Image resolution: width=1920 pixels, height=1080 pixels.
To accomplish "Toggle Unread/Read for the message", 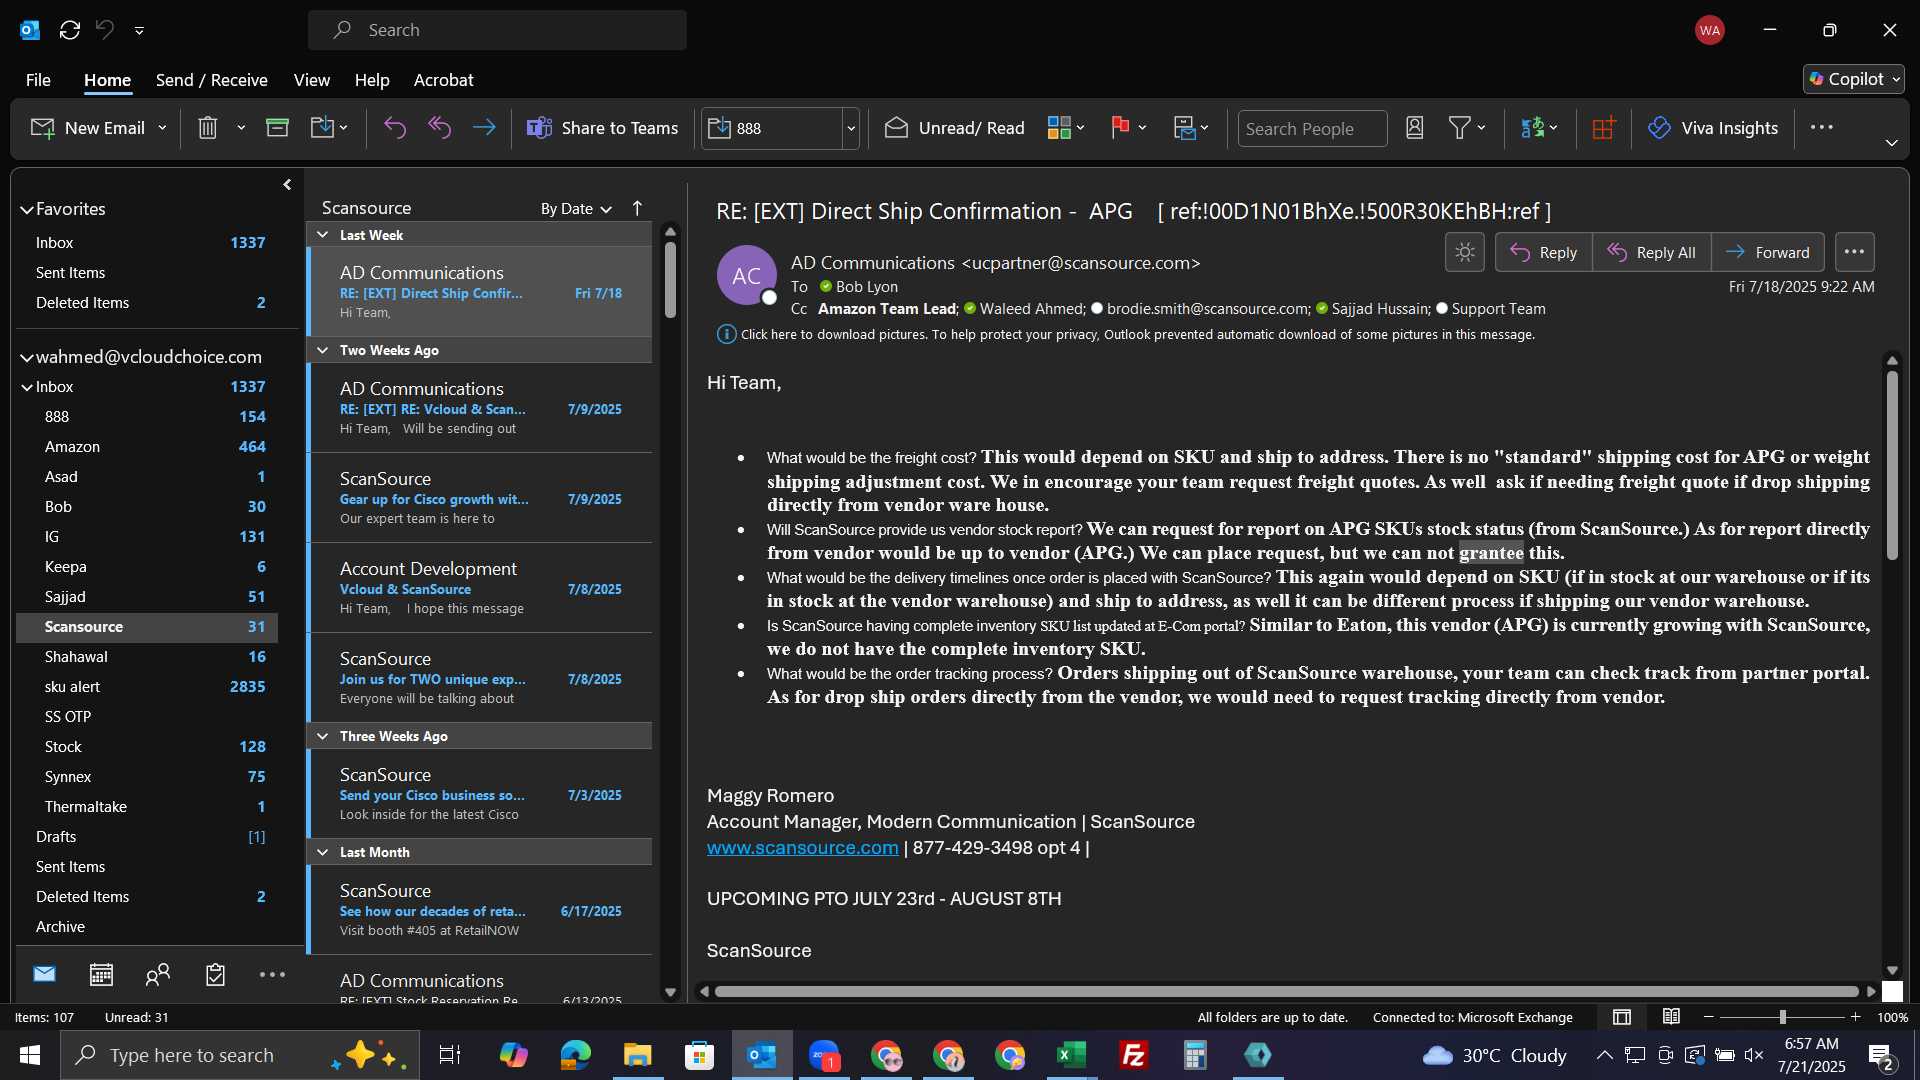I will (x=955, y=128).
